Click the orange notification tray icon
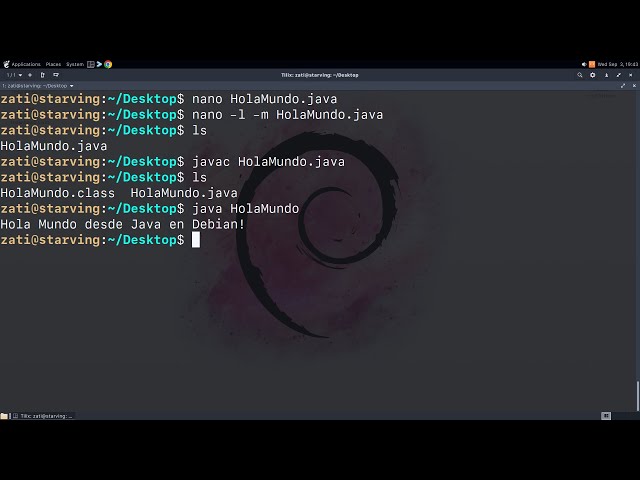 (592, 64)
